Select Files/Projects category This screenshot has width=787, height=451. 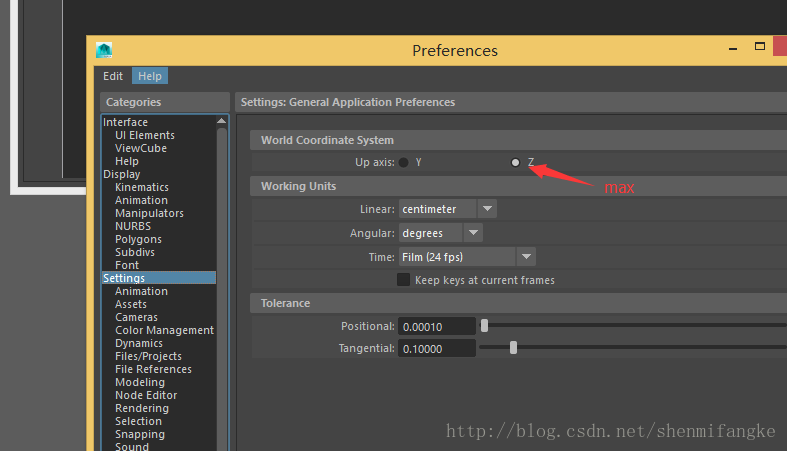tap(148, 356)
